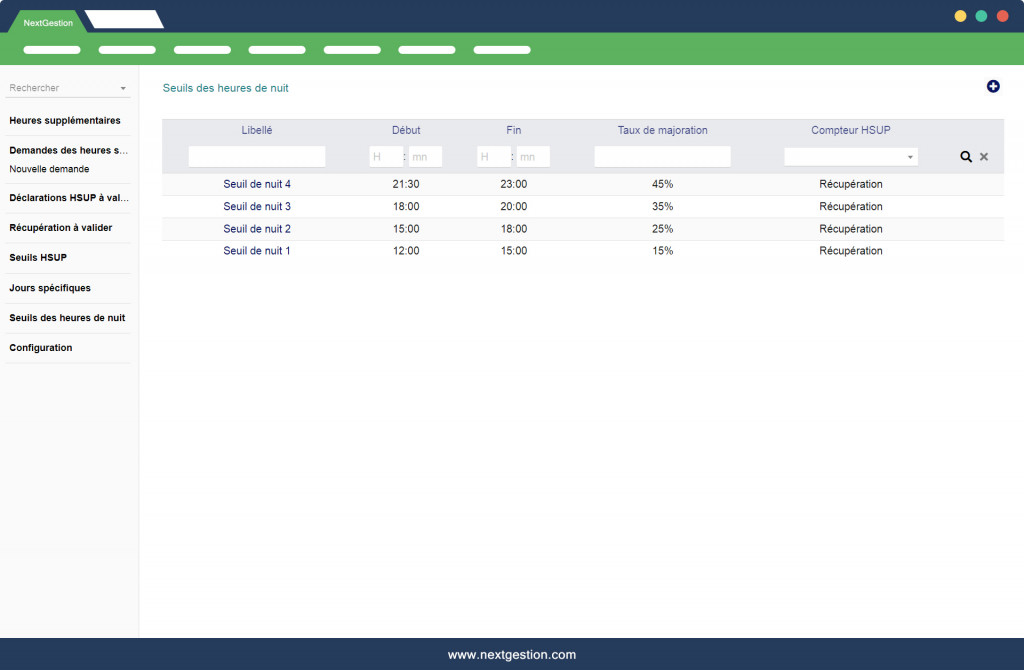Open Heures supplémentaires in the sidebar
This screenshot has height=670, width=1024.
(65, 121)
